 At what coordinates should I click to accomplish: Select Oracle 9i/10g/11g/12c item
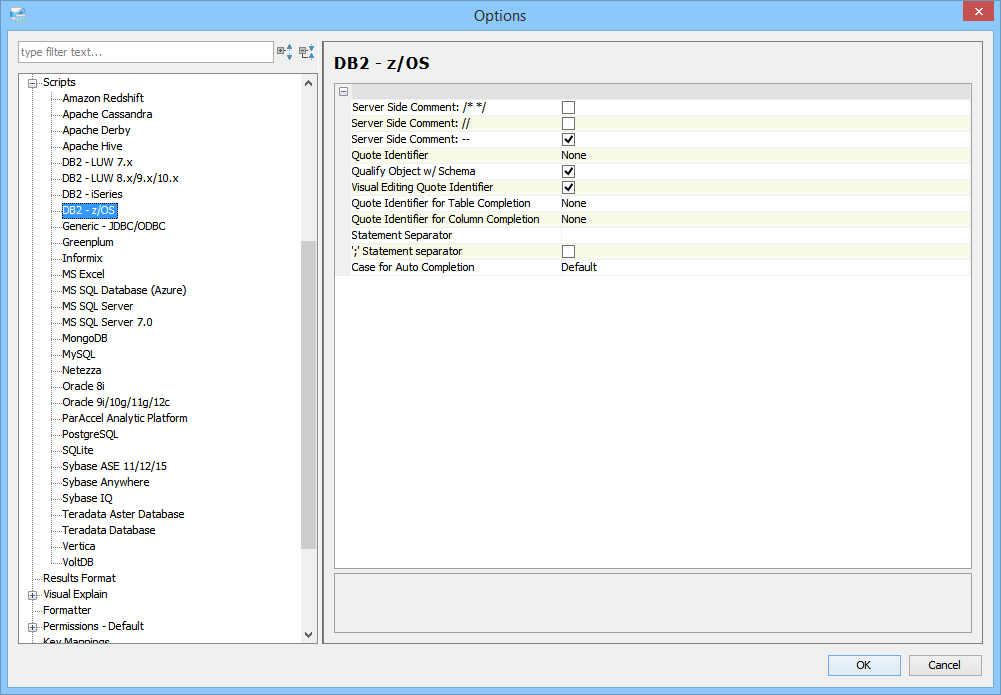[x=116, y=401]
